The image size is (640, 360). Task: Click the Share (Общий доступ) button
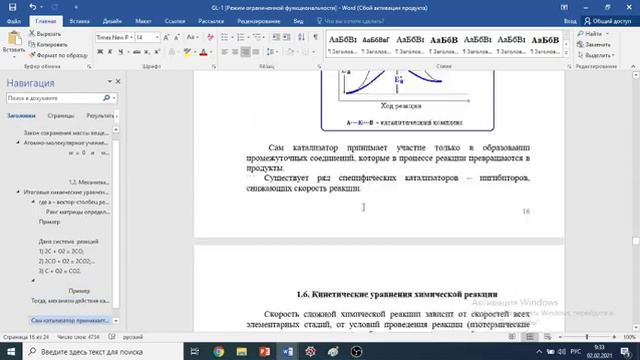(608, 21)
